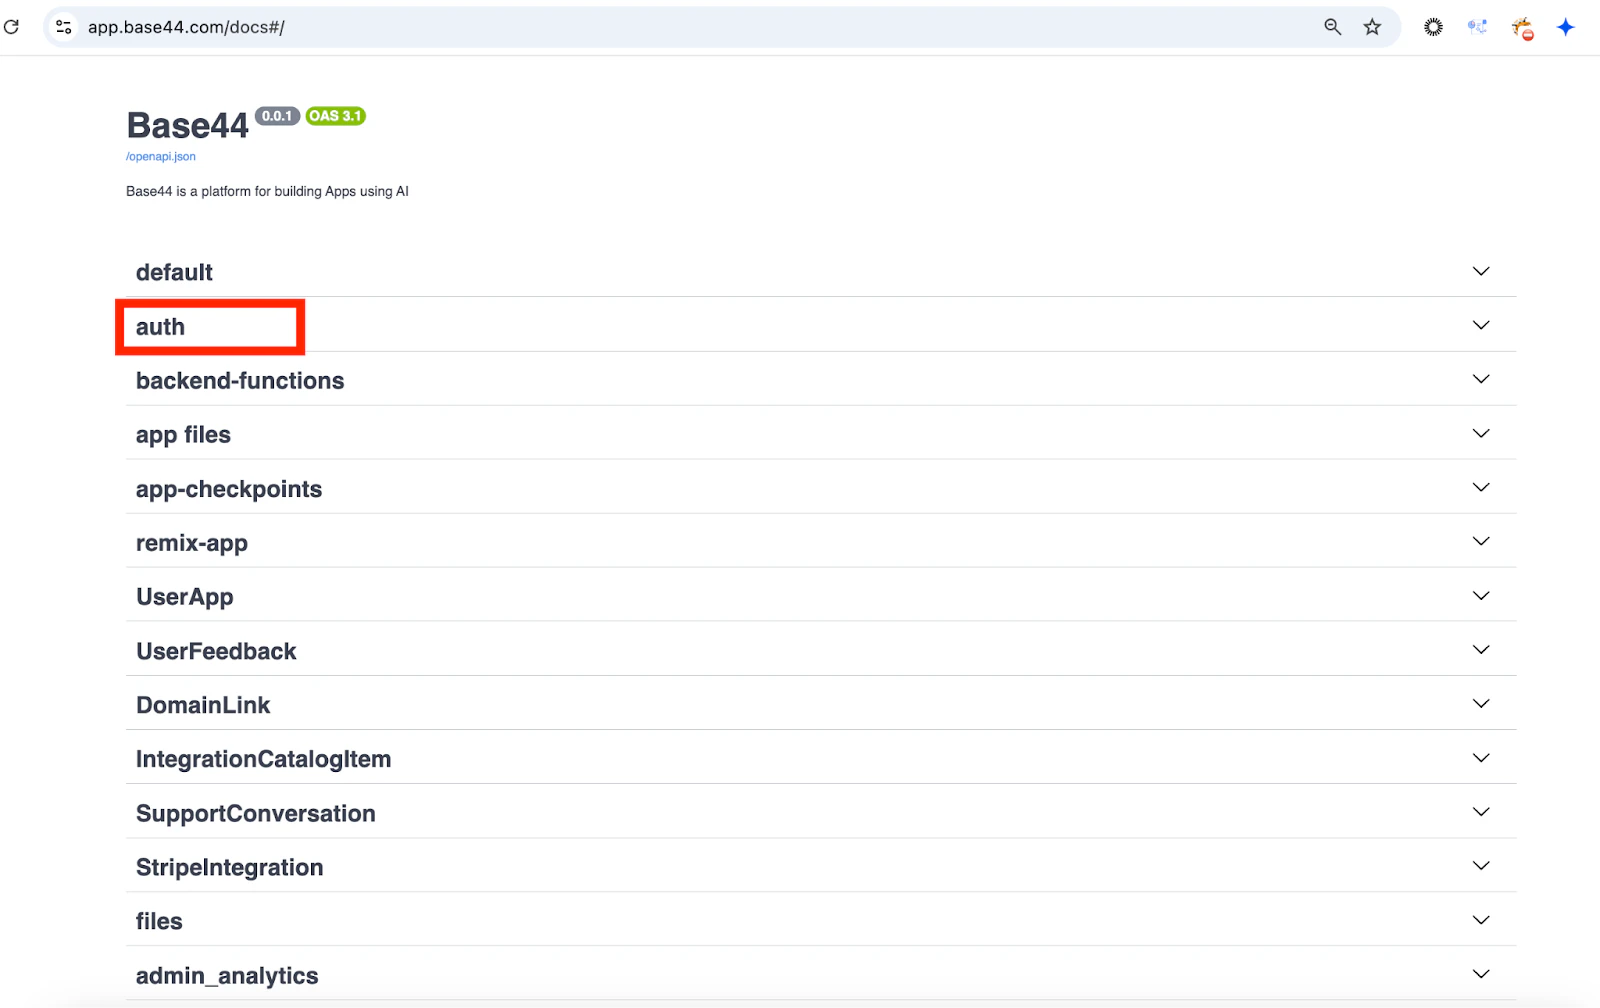Select the DomainLink tag heading
The image size is (1600, 1008).
coord(203,705)
